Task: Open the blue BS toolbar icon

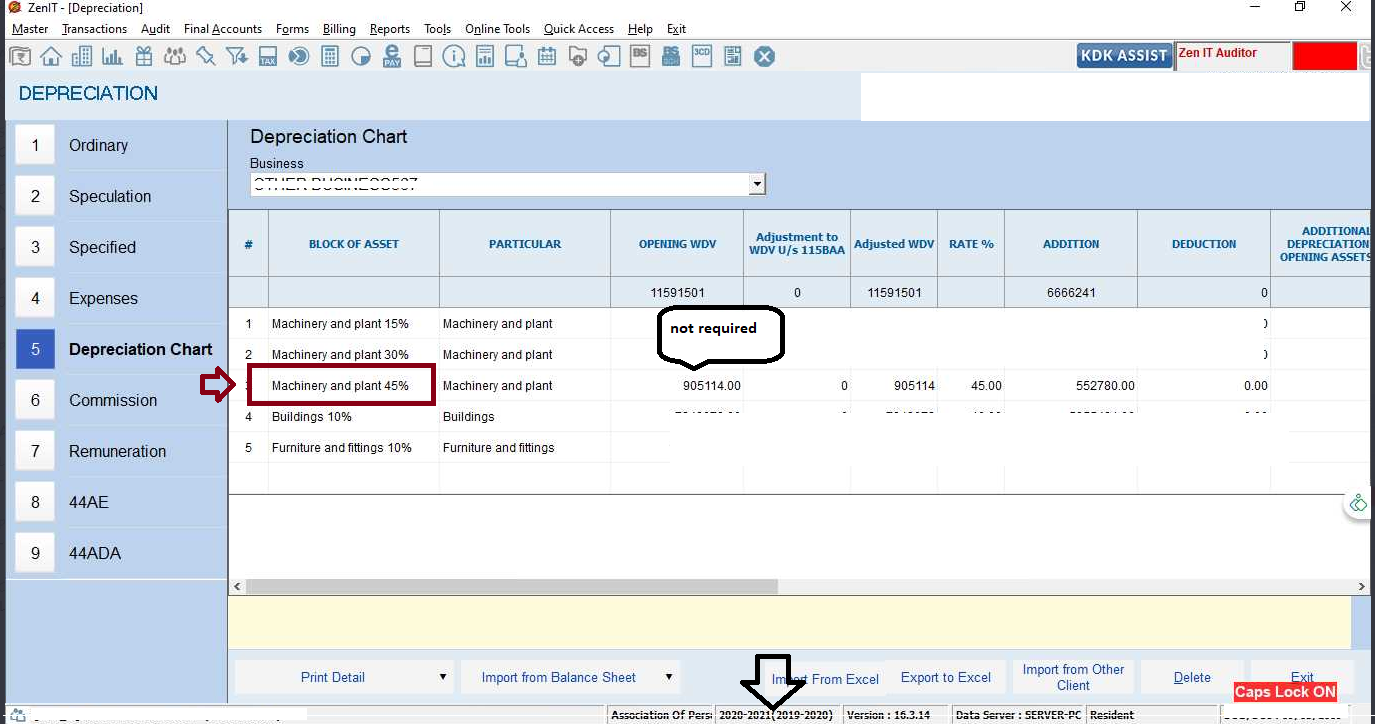Action: coord(671,56)
